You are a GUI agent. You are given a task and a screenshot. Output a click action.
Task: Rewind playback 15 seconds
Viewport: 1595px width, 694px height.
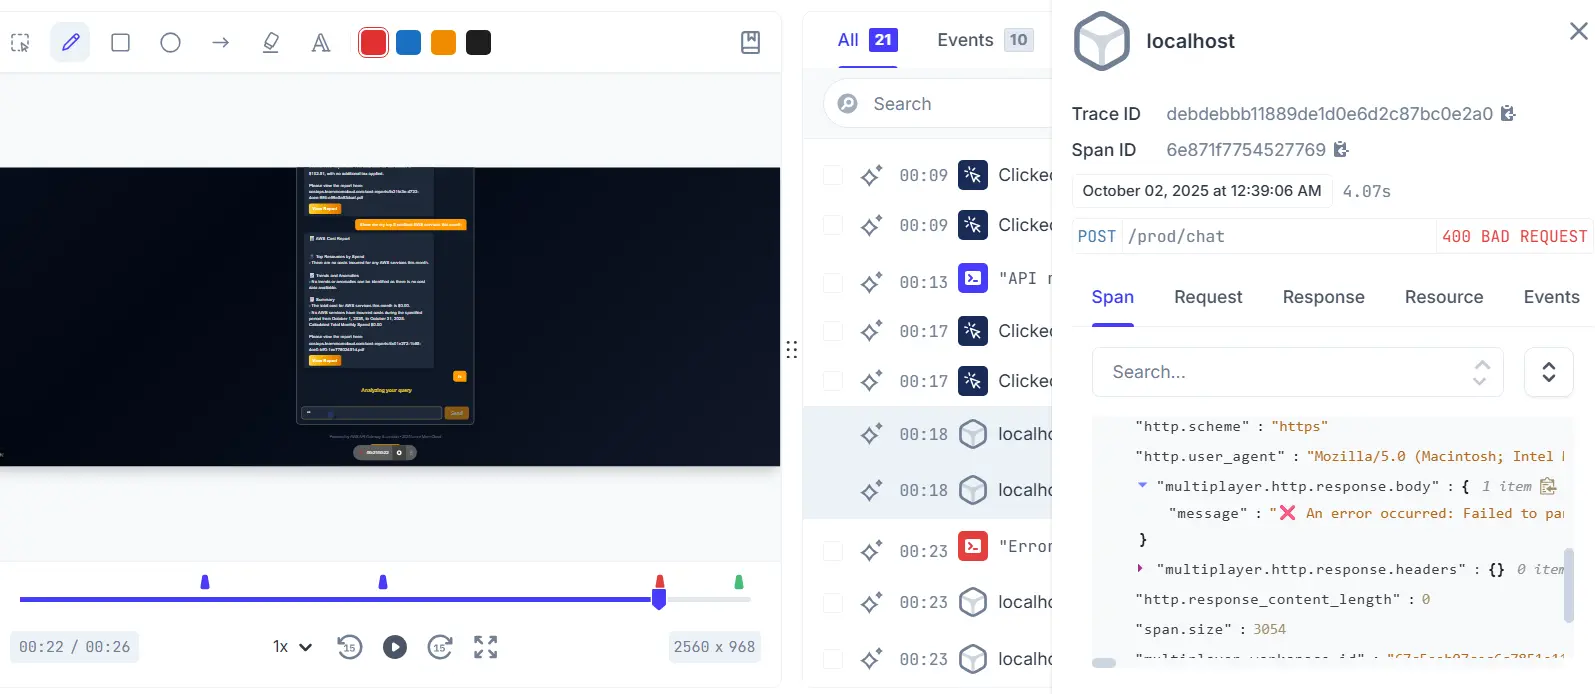(349, 647)
